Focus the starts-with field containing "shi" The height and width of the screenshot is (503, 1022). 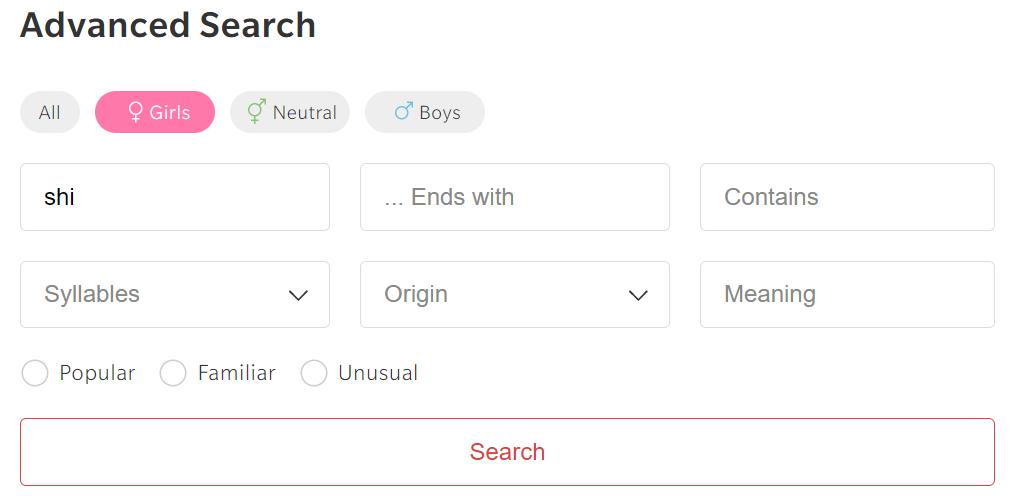(x=175, y=197)
